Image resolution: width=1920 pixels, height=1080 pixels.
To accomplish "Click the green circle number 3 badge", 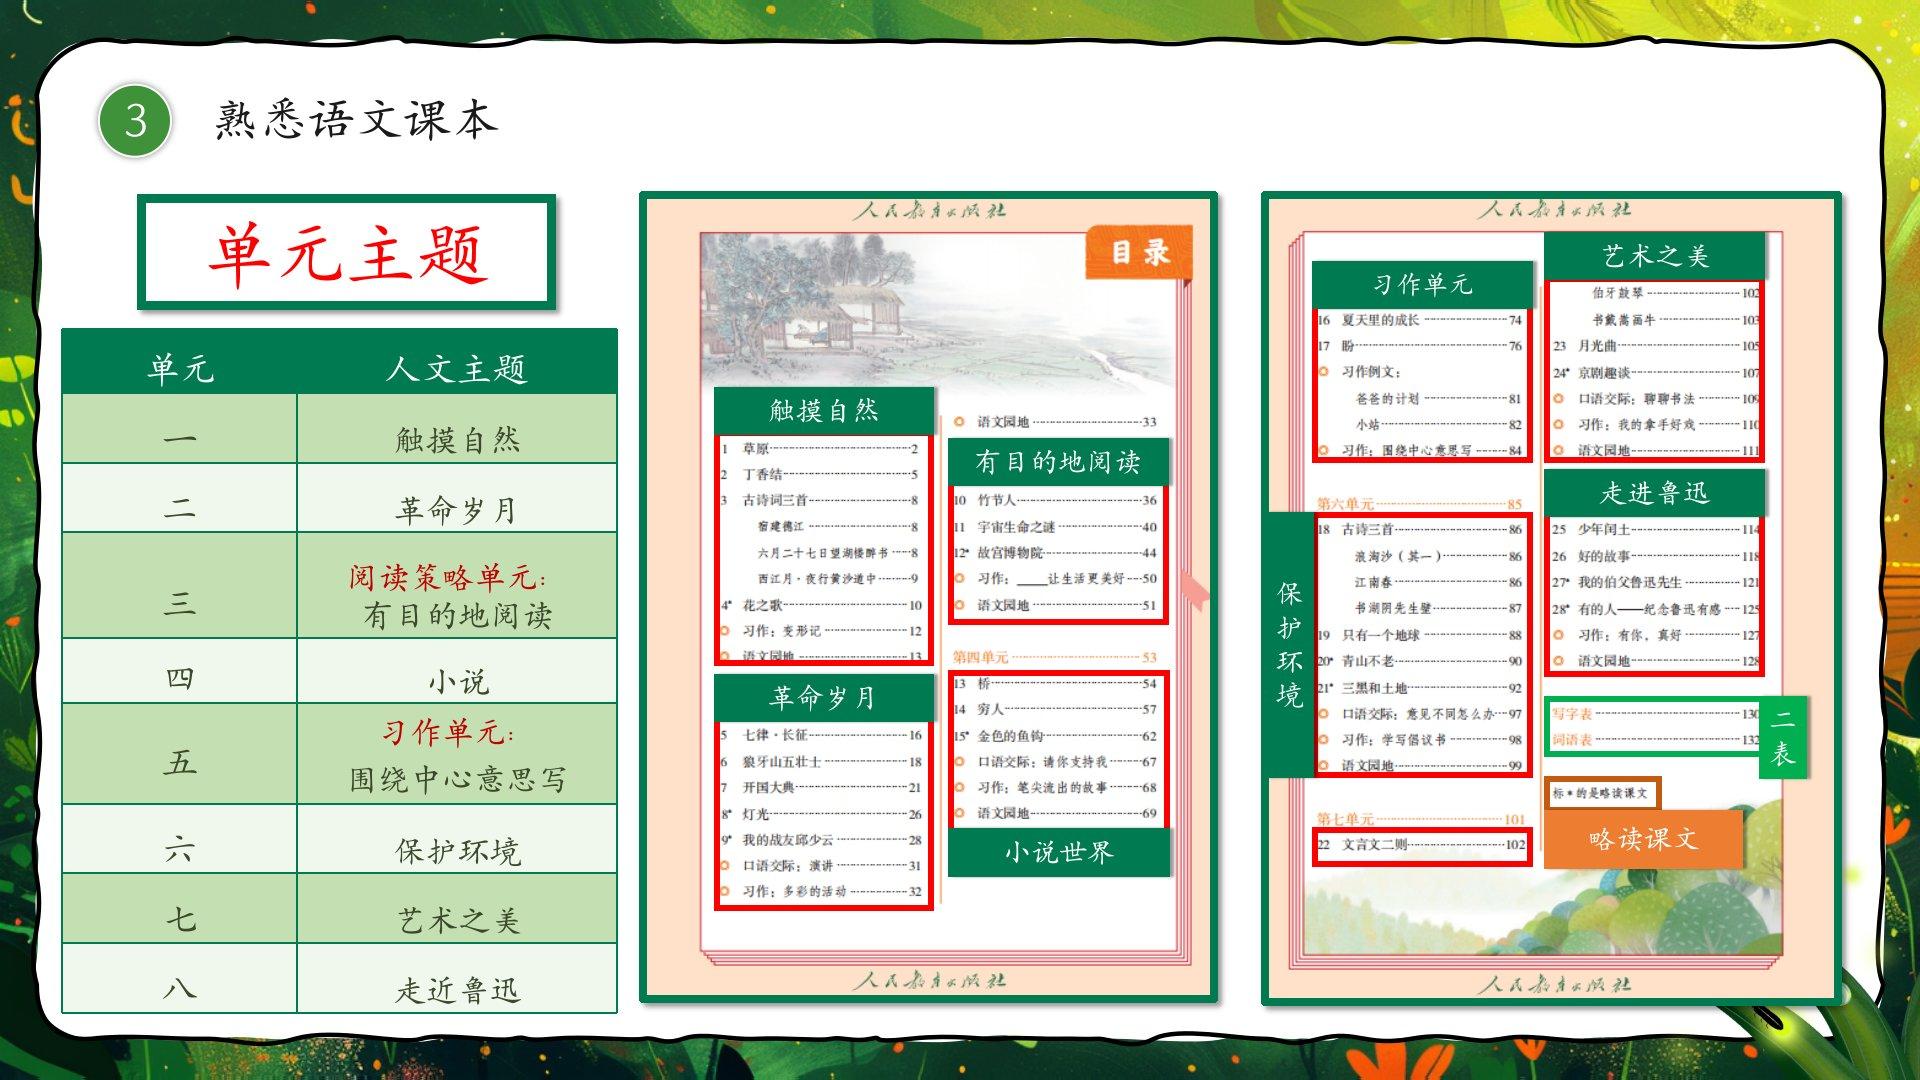I will click(x=135, y=121).
